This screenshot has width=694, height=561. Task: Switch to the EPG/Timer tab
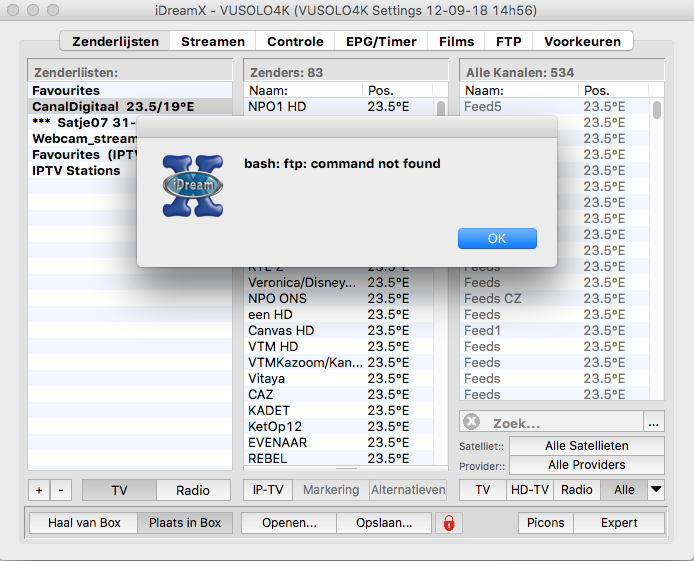click(x=380, y=41)
